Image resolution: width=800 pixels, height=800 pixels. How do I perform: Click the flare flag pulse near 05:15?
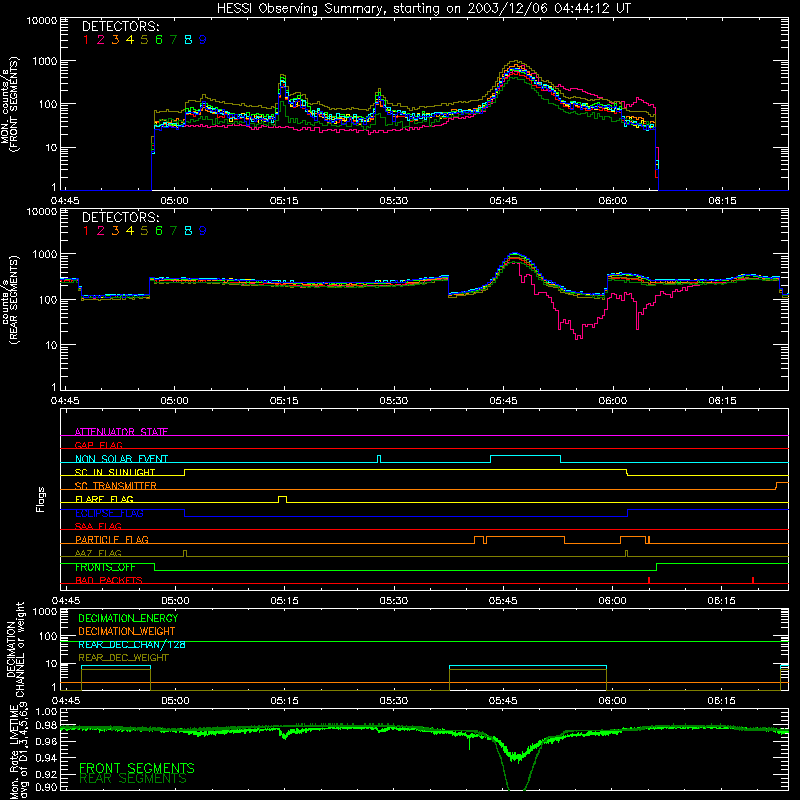coord(282,499)
